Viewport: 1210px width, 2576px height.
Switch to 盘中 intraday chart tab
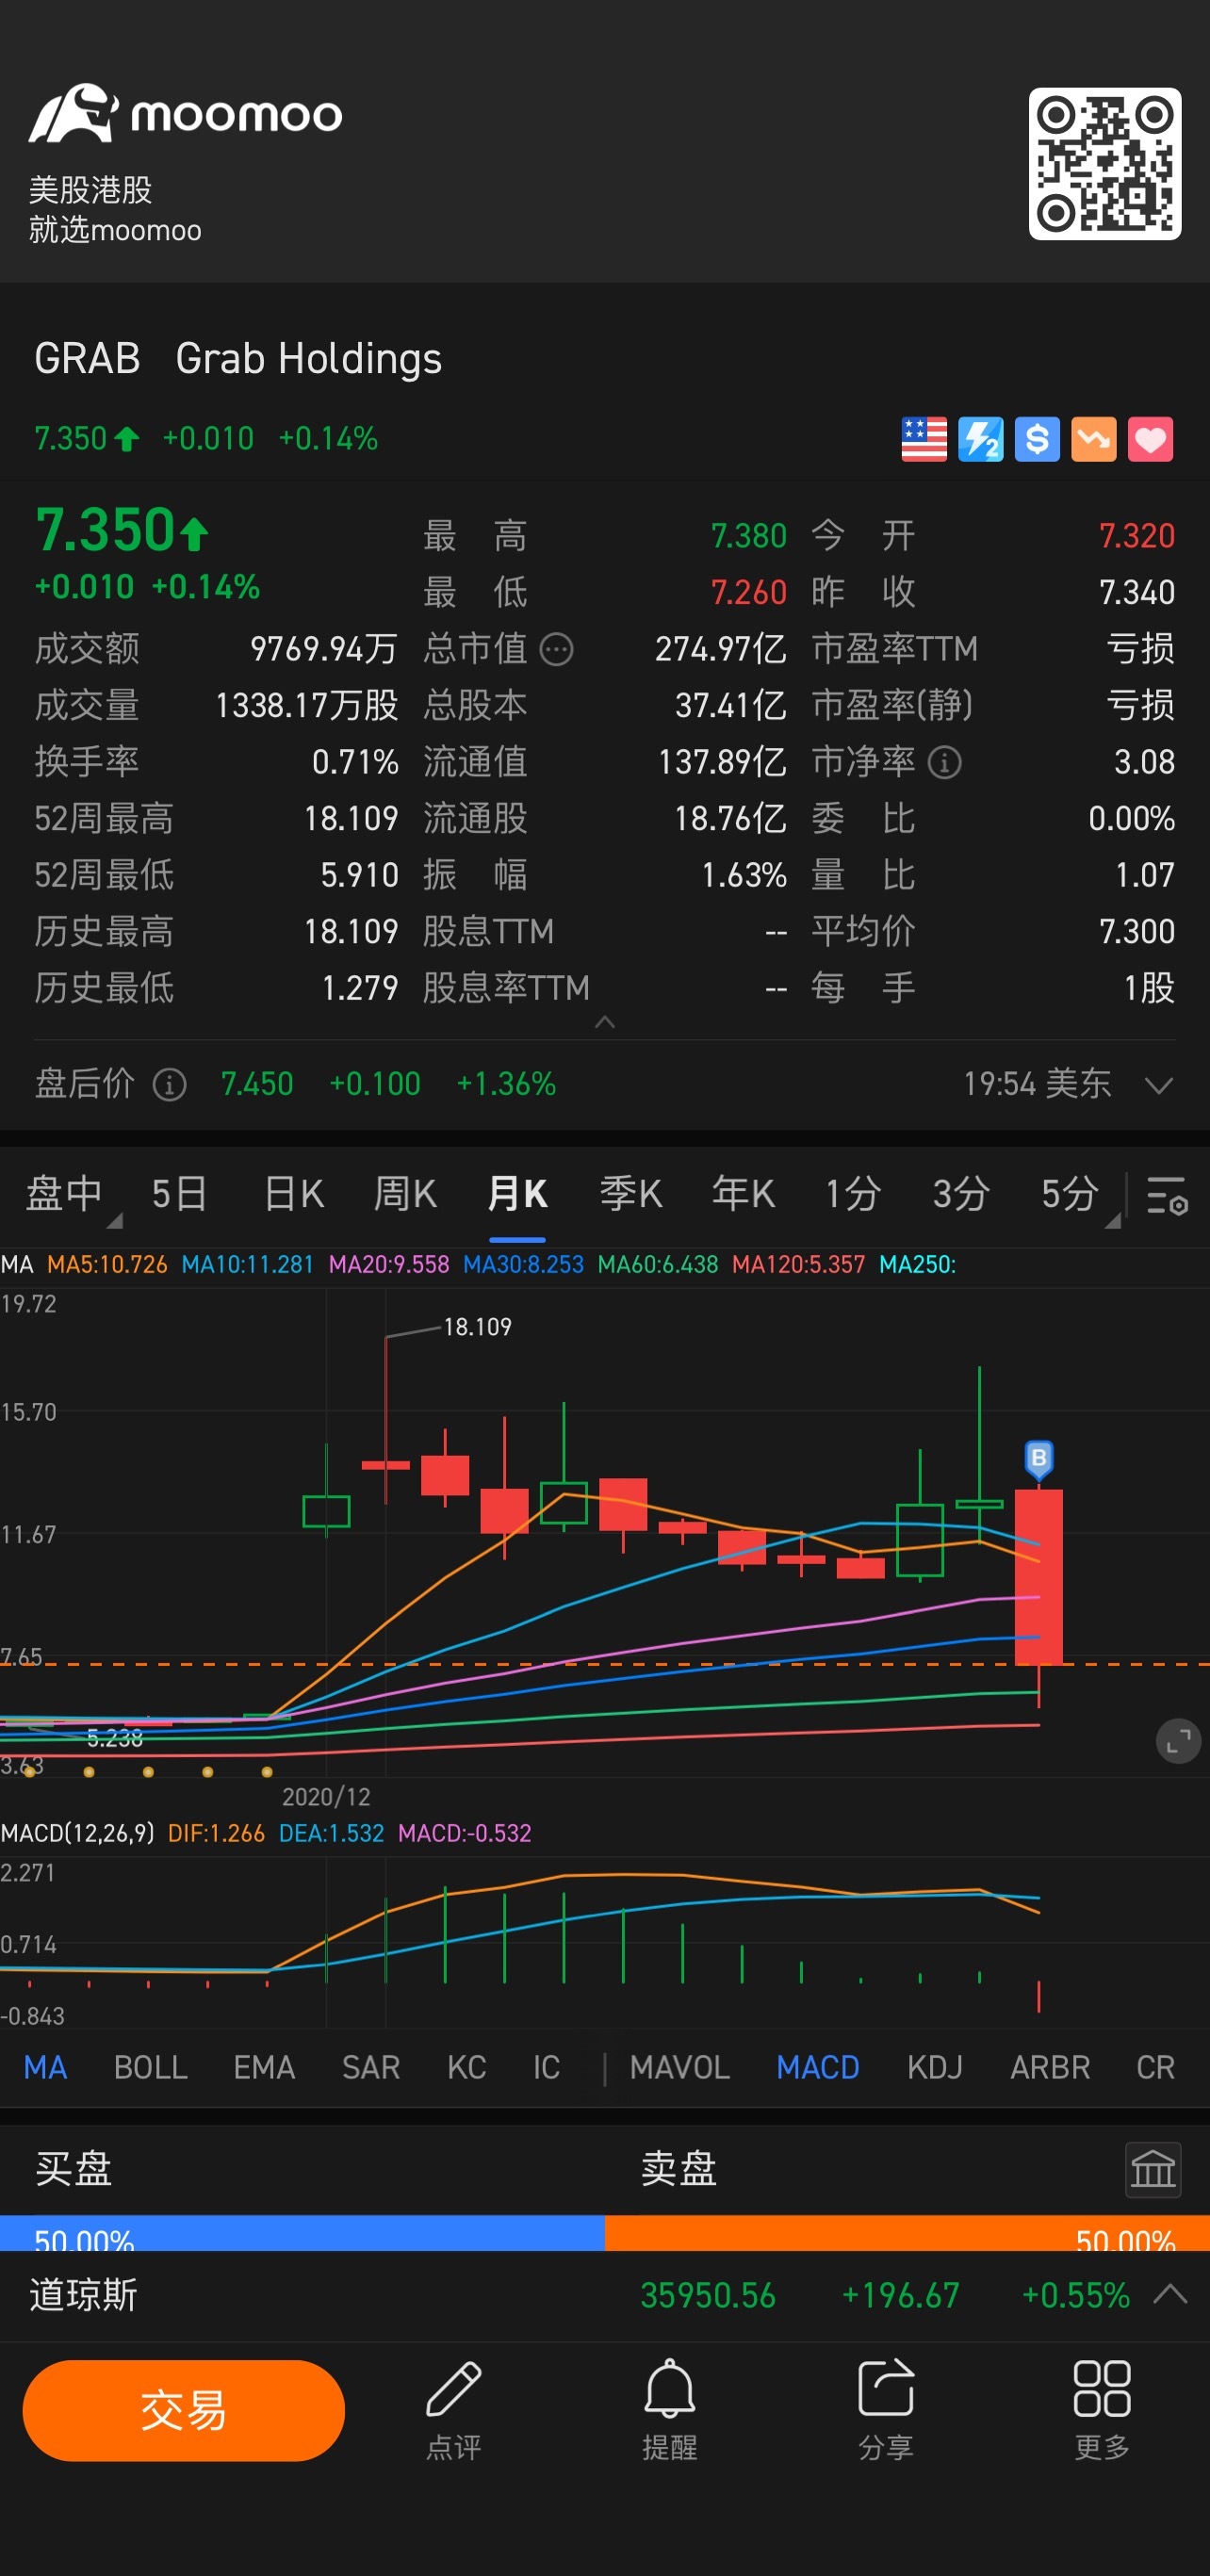click(64, 1193)
